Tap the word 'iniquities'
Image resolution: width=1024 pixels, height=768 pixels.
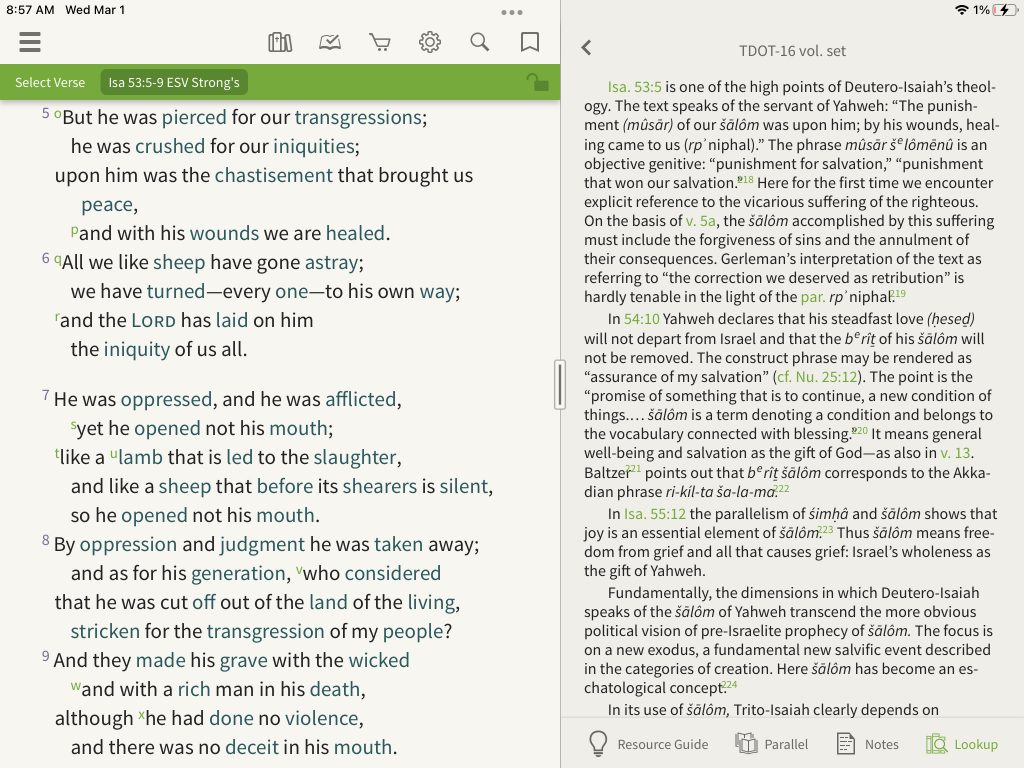tap(313, 146)
